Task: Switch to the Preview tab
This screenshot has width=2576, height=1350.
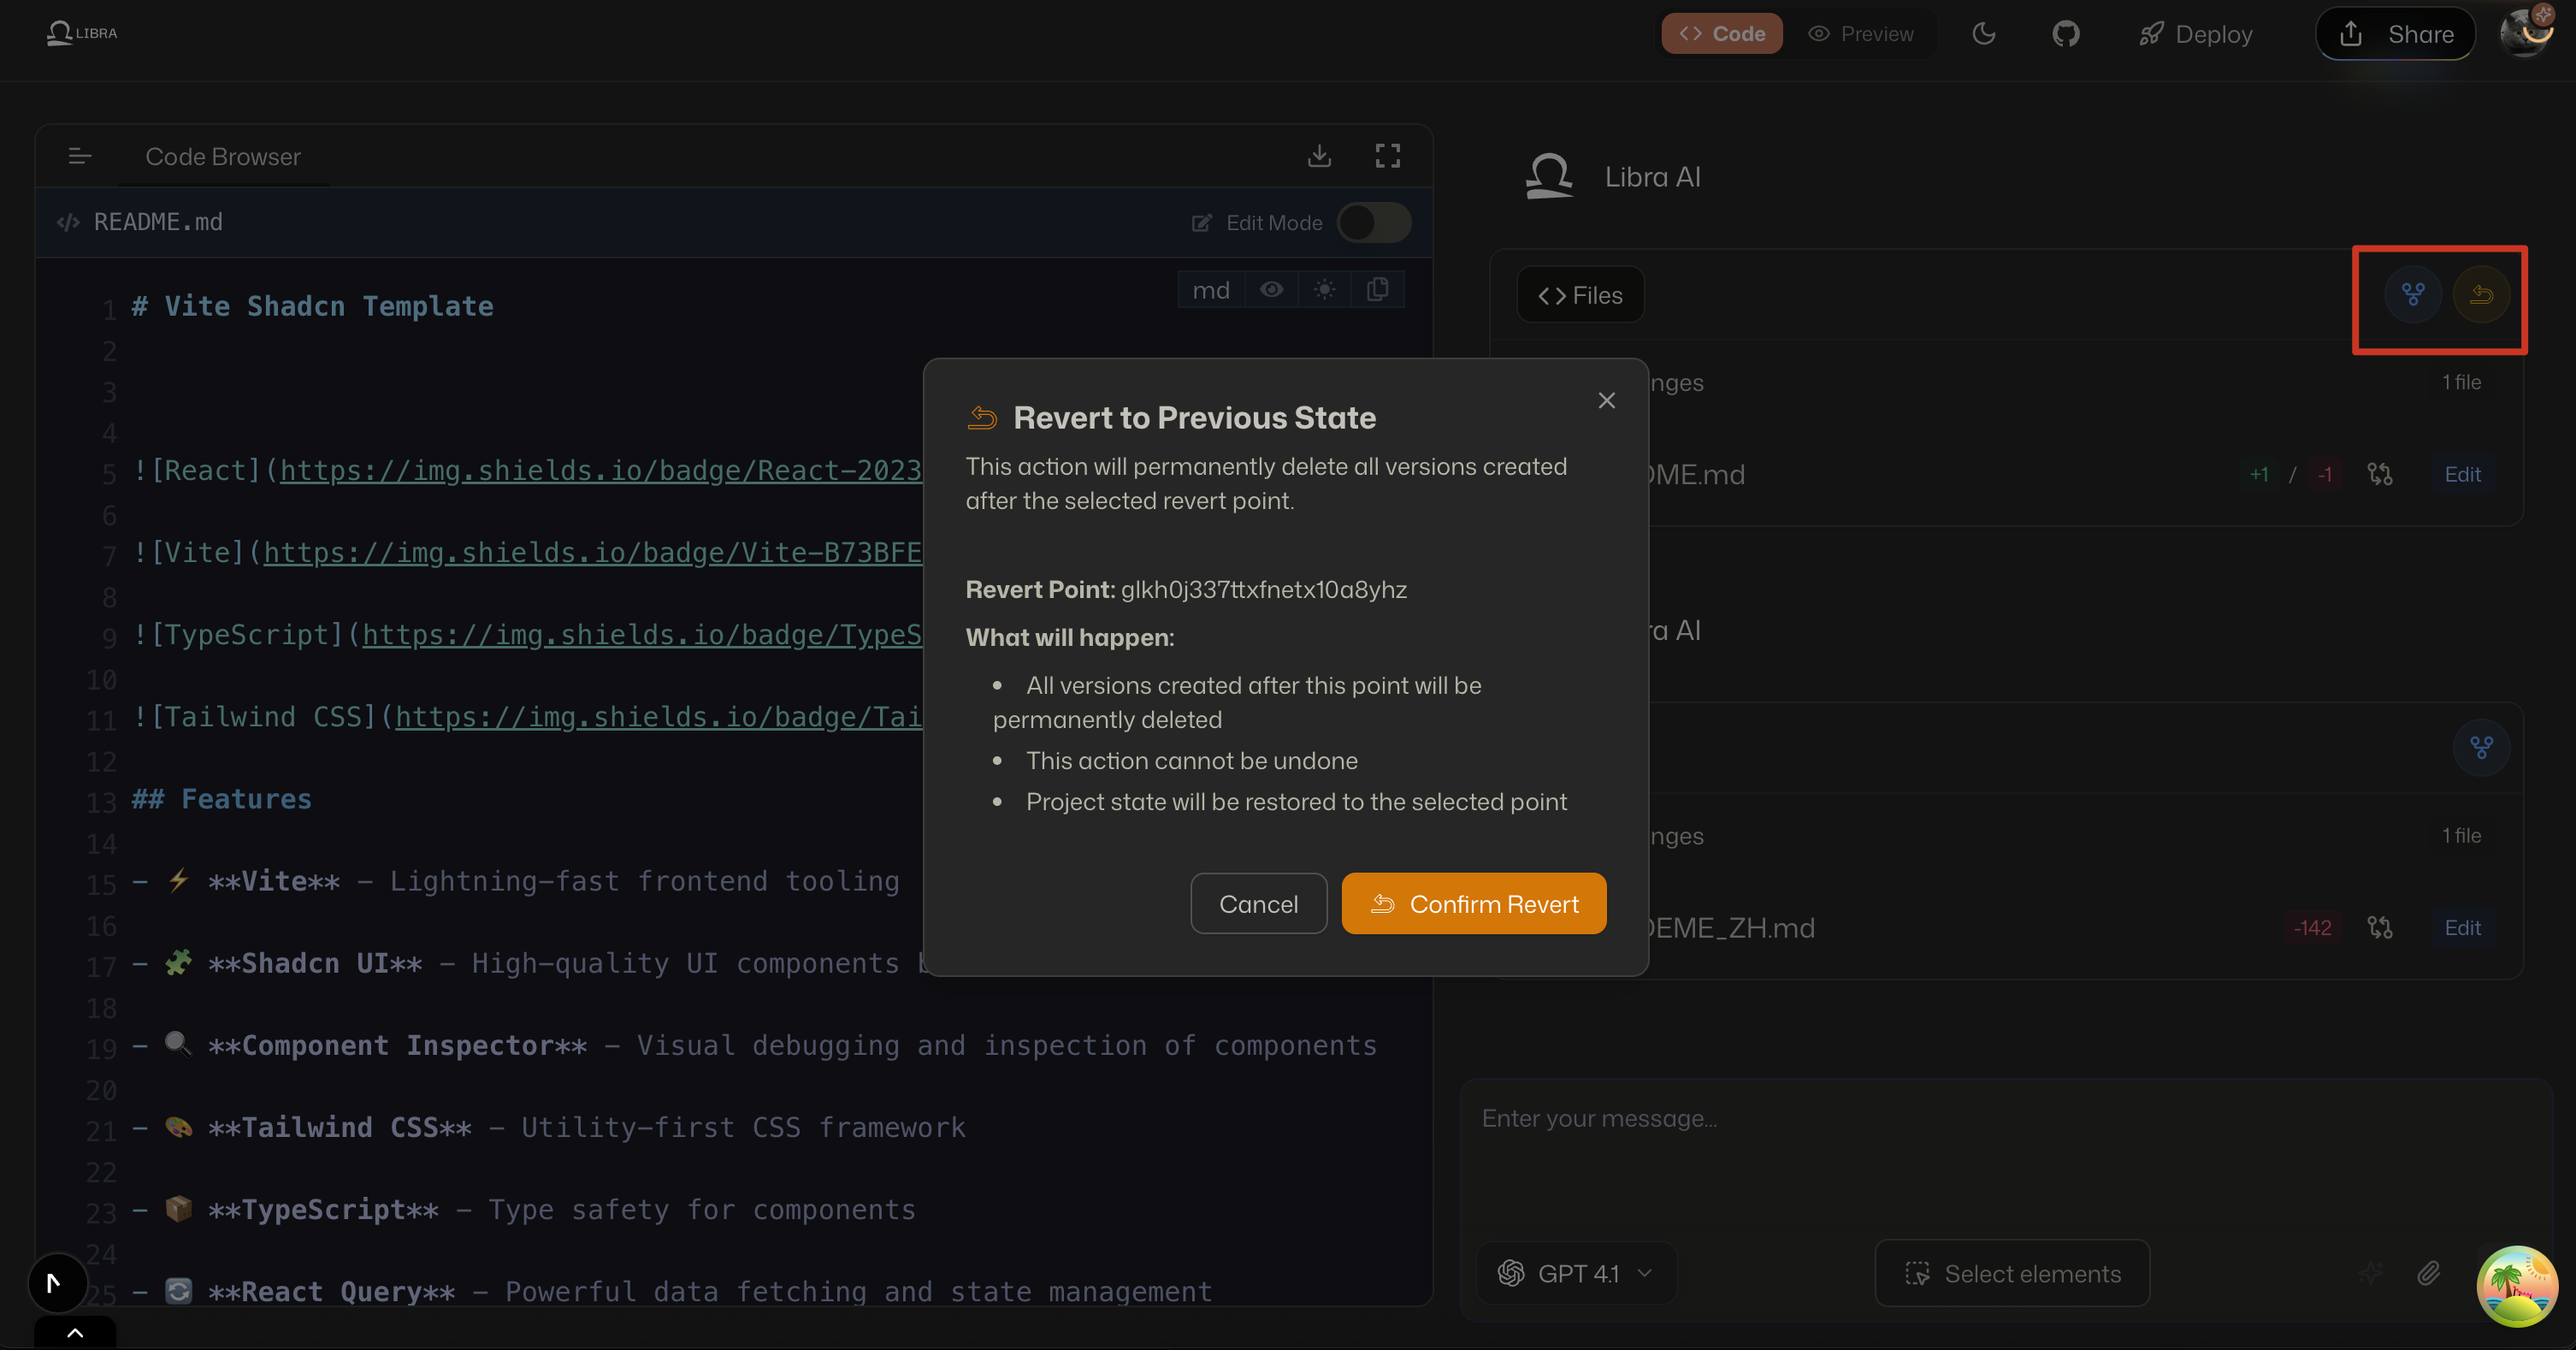Action: [x=1861, y=33]
